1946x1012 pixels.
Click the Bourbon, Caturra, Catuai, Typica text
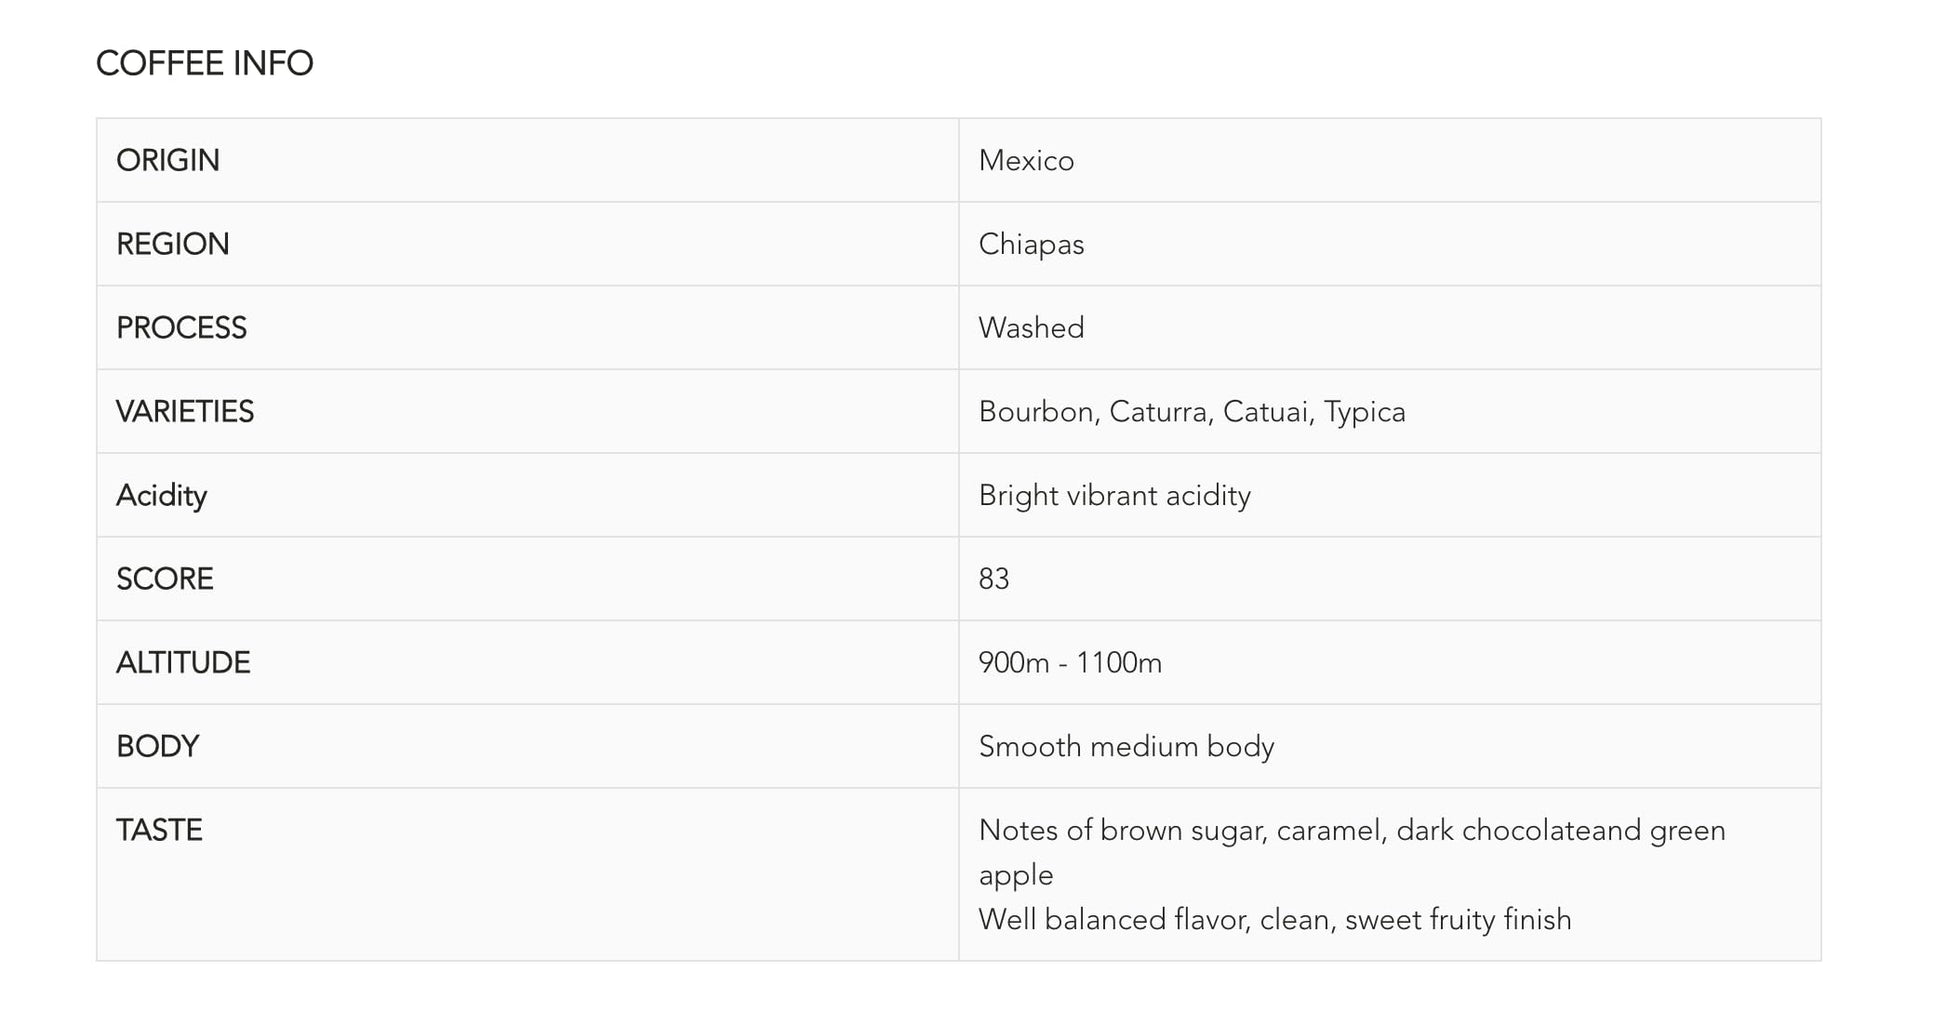tap(1191, 412)
